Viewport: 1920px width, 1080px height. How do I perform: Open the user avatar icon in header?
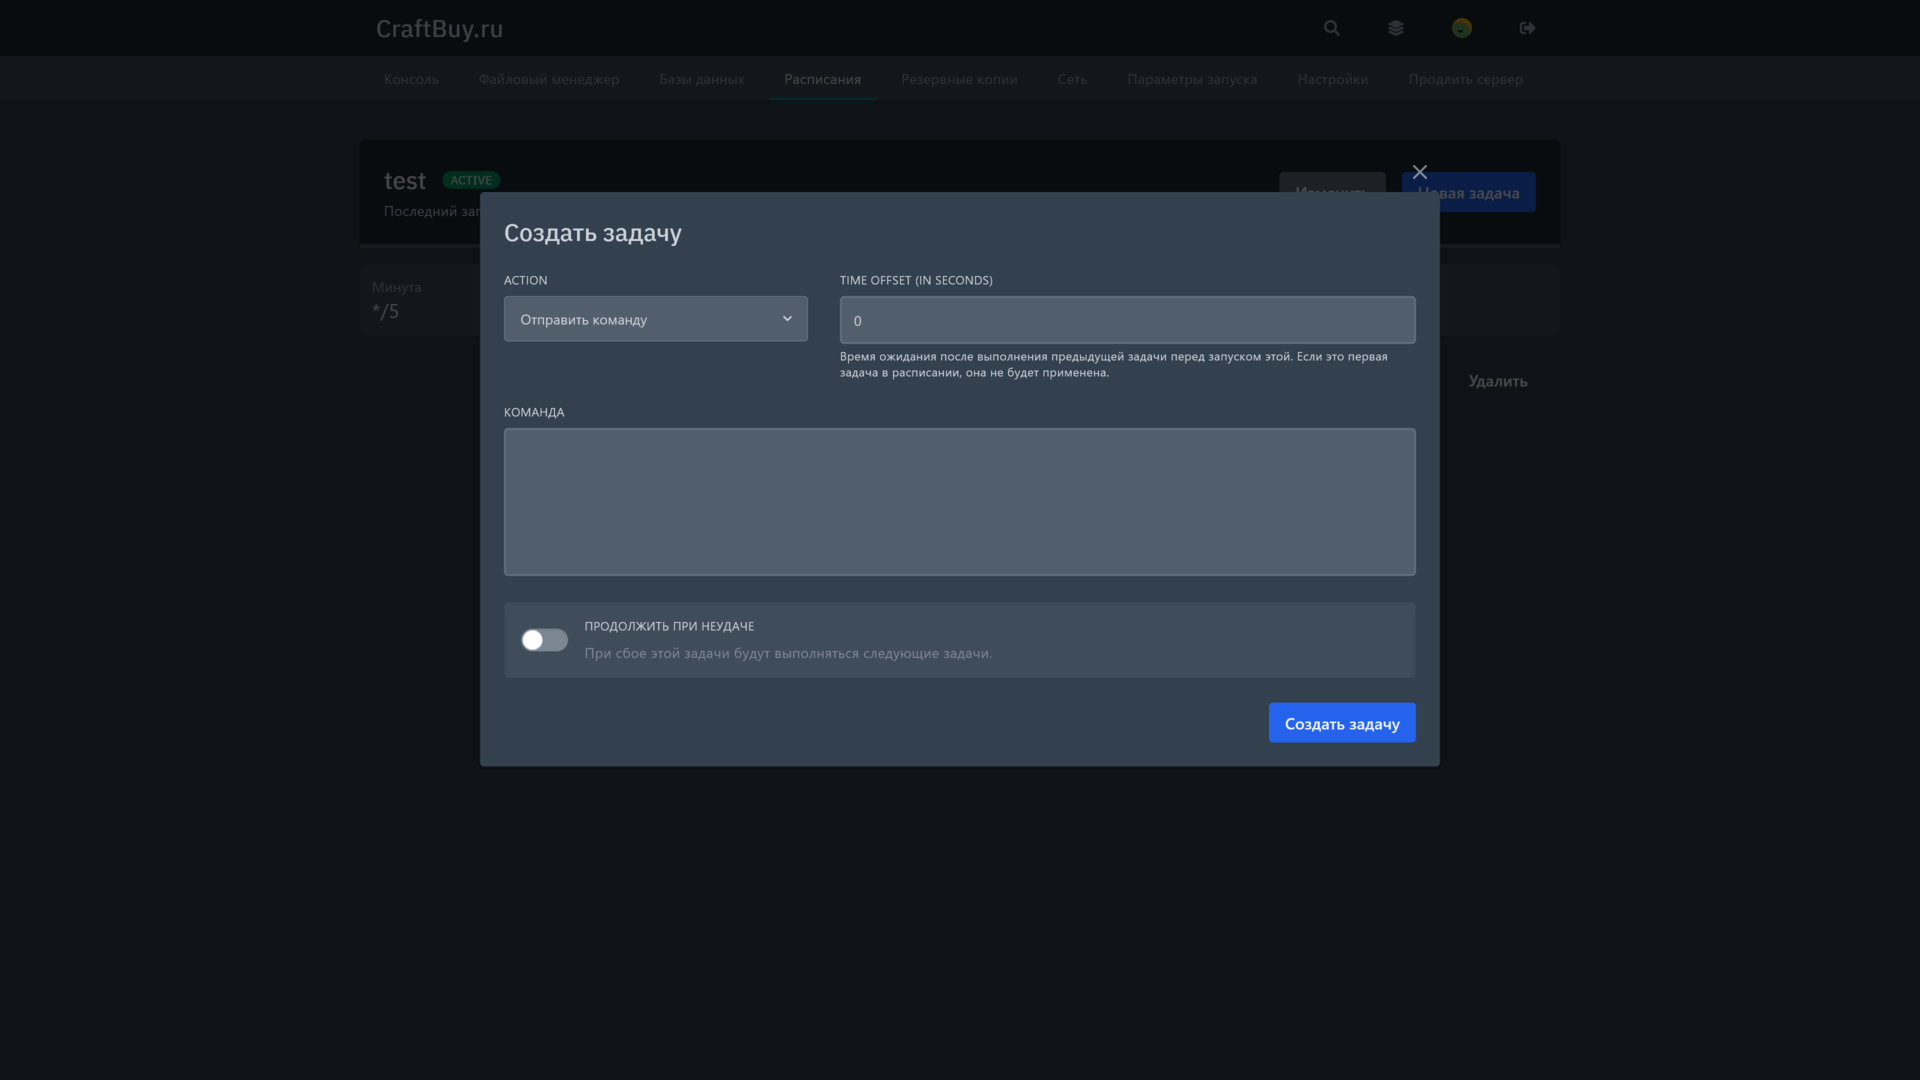(x=1462, y=28)
